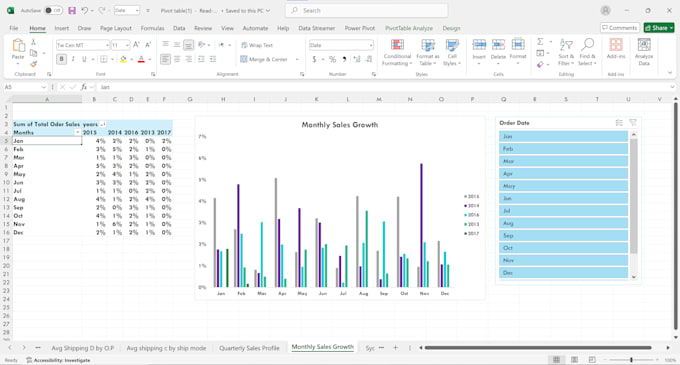Viewport: 680px width, 365px height.
Task: Apply Comma Style format
Action: click(344, 59)
